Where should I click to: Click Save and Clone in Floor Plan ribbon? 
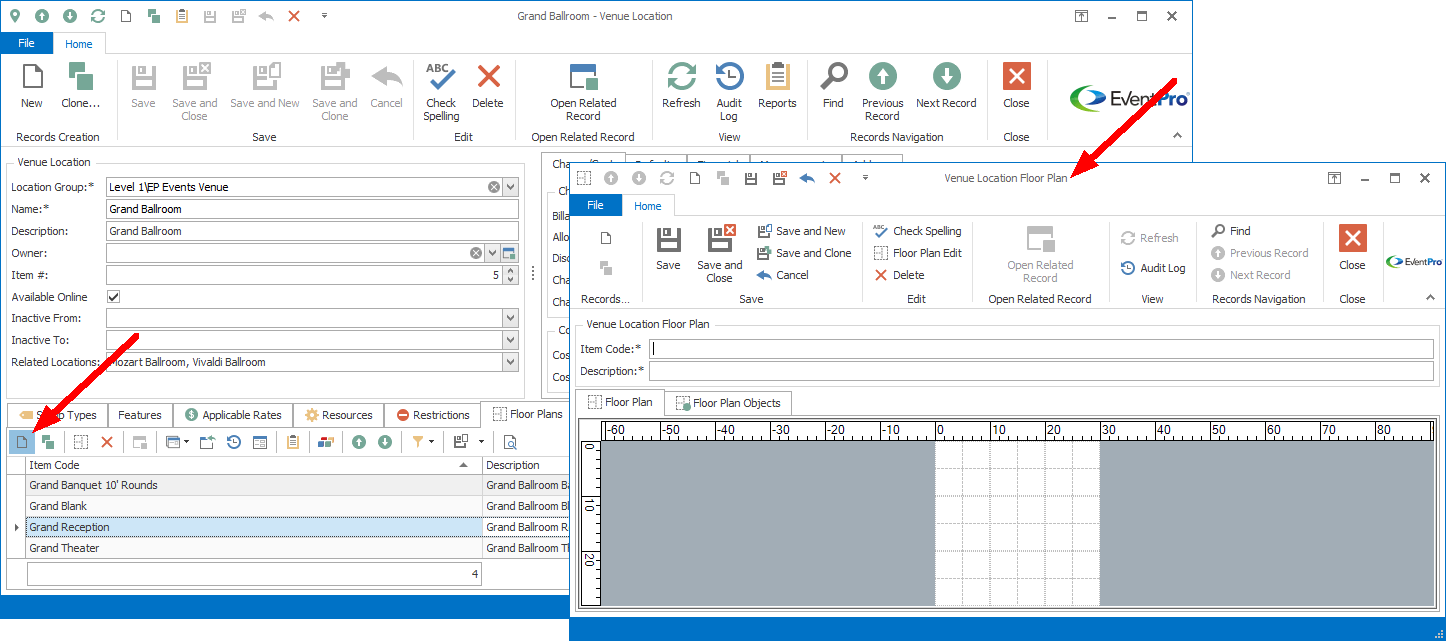click(x=804, y=253)
